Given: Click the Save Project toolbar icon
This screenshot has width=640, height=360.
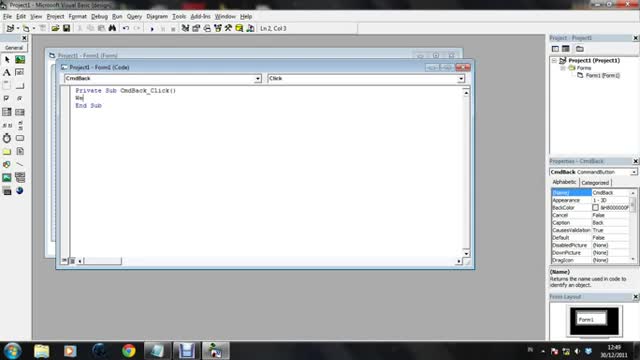Looking at the screenshot, I should pos(66,28).
